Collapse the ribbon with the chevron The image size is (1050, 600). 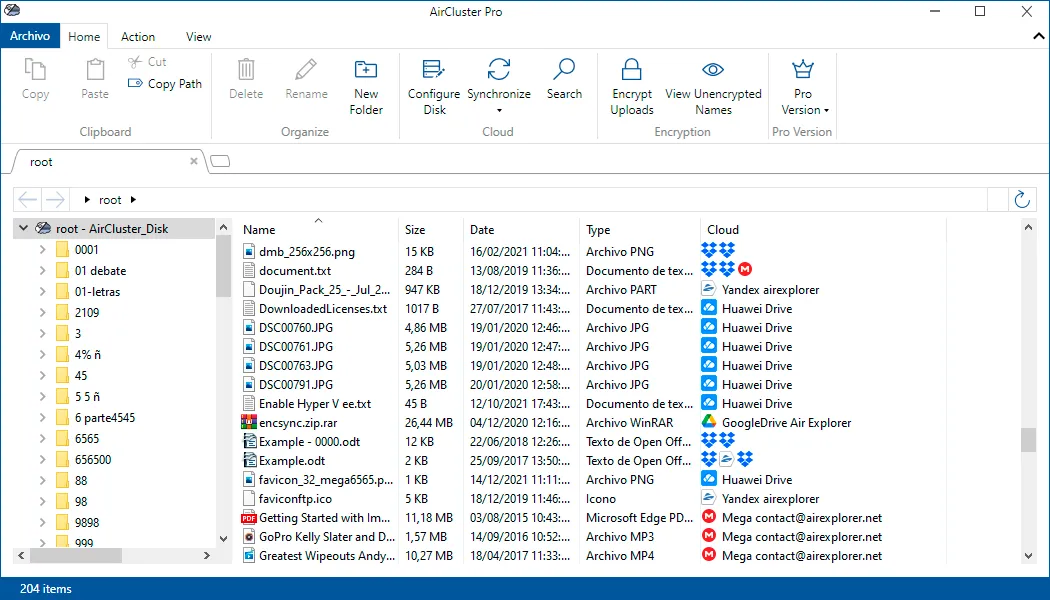coord(1038,37)
